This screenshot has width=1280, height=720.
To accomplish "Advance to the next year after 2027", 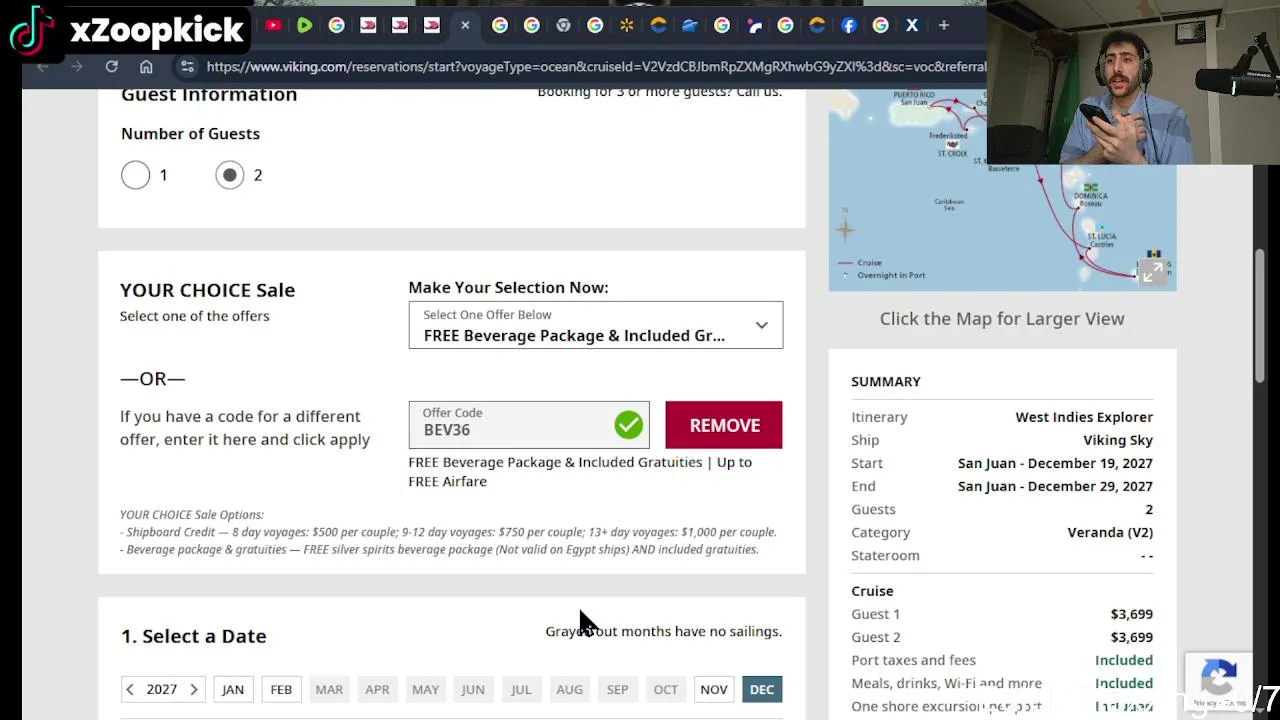I will (194, 689).
